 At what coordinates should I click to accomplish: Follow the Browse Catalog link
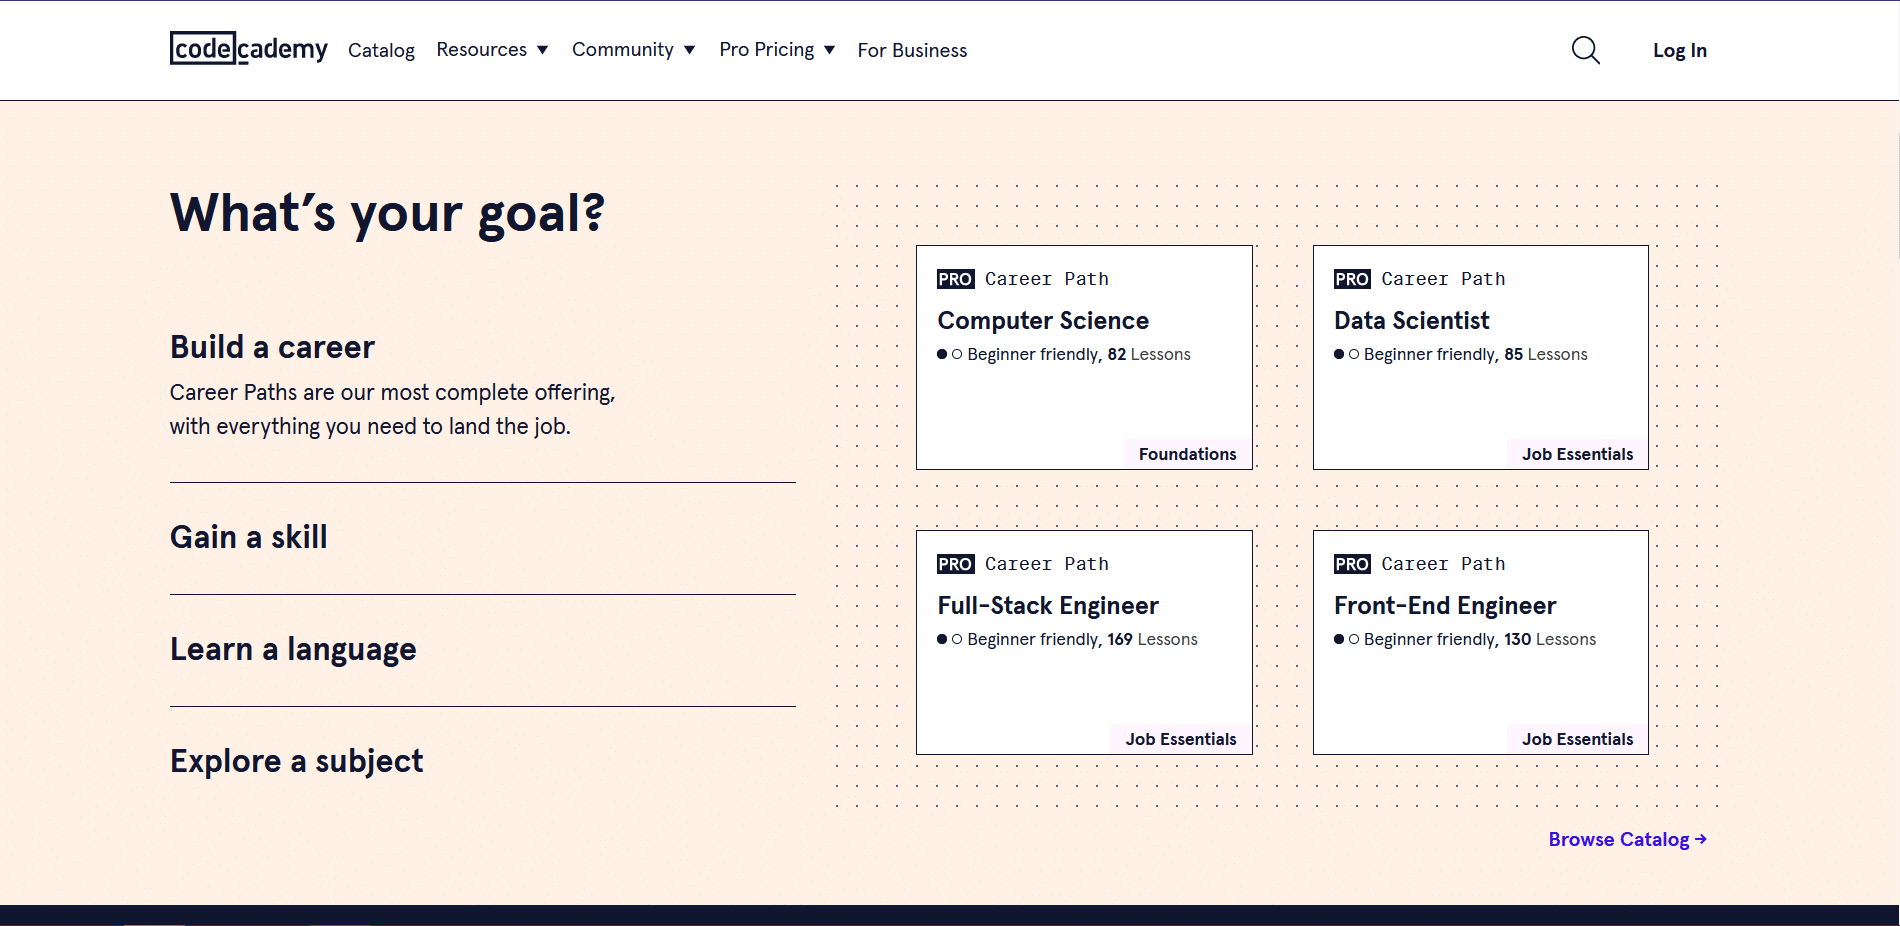click(x=1627, y=839)
